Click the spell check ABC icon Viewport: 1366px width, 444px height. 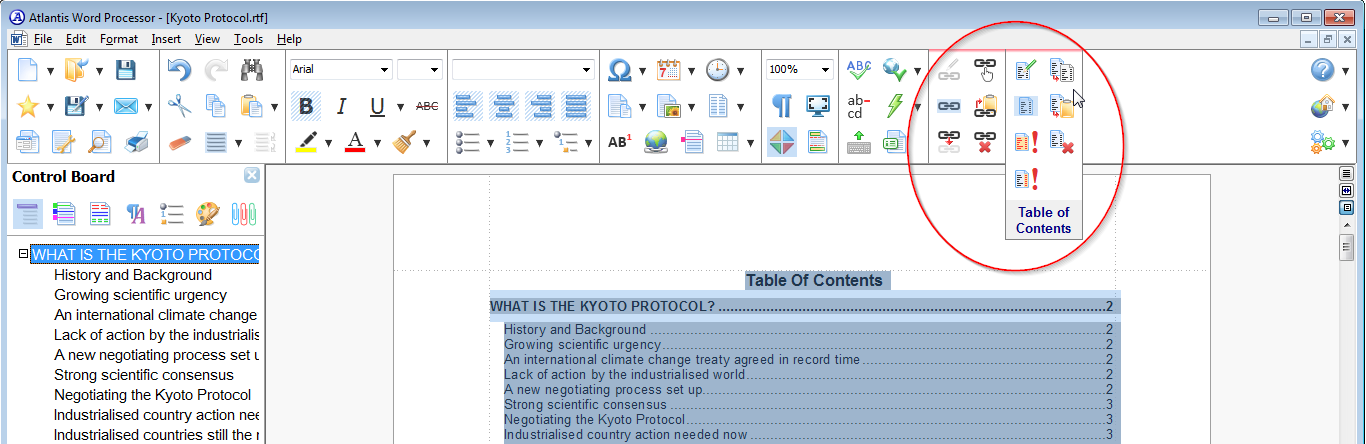coord(859,70)
